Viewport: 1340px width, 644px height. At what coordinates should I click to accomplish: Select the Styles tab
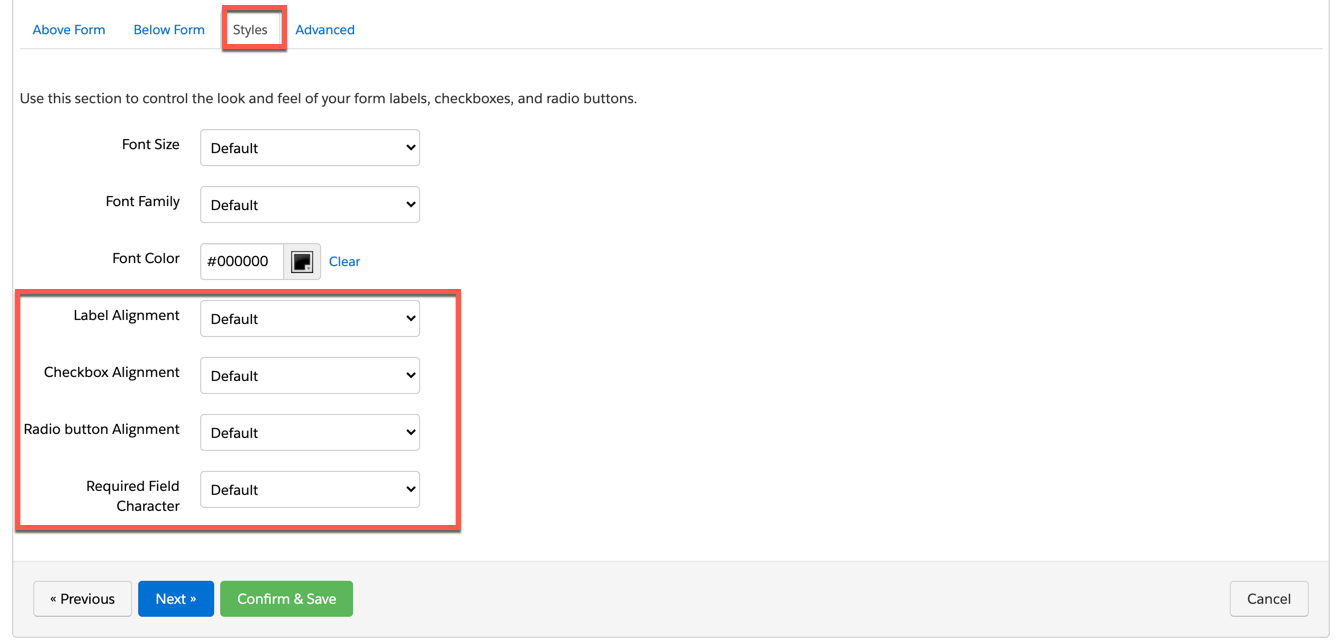(250, 30)
